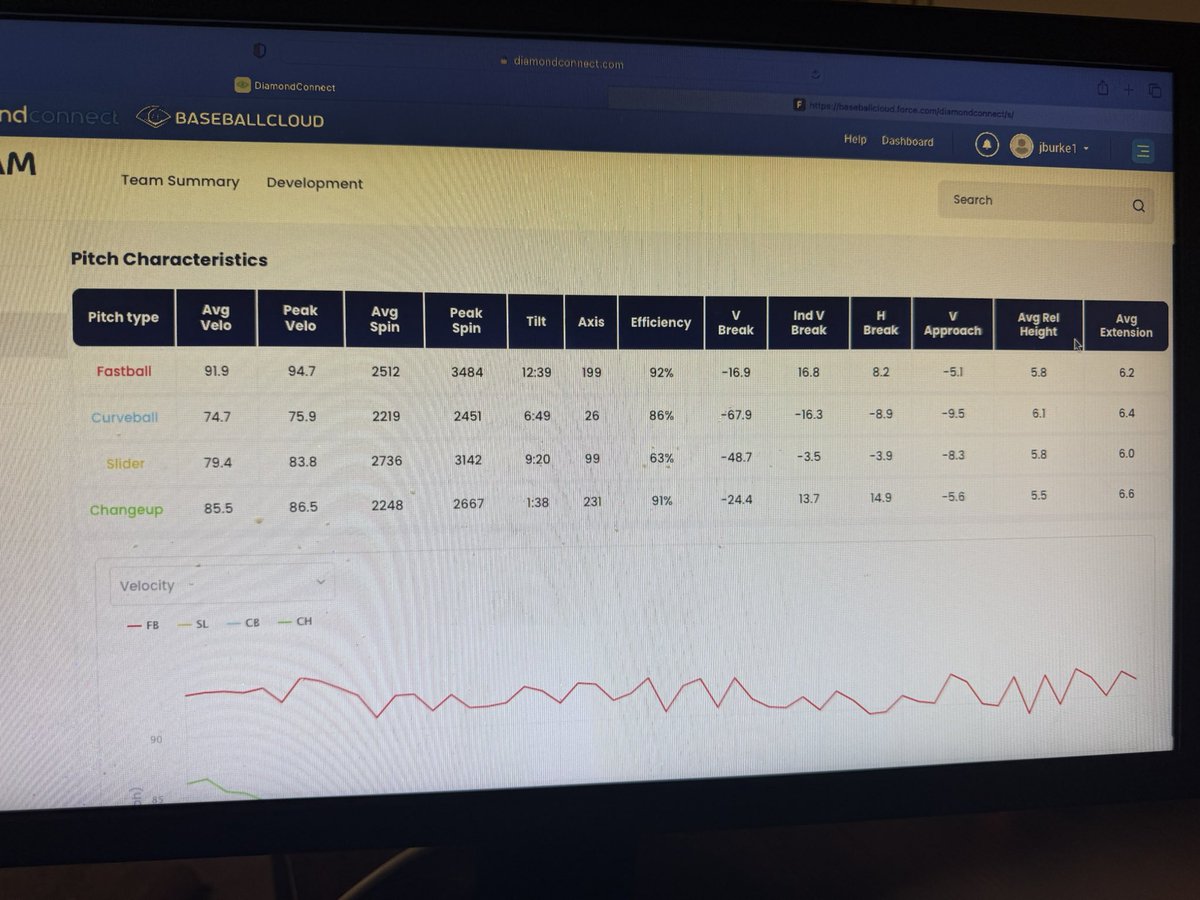Click the F favicon of baseballcloud.force.com tab
Image resolution: width=1200 pixels, height=900 pixels.
[799, 103]
